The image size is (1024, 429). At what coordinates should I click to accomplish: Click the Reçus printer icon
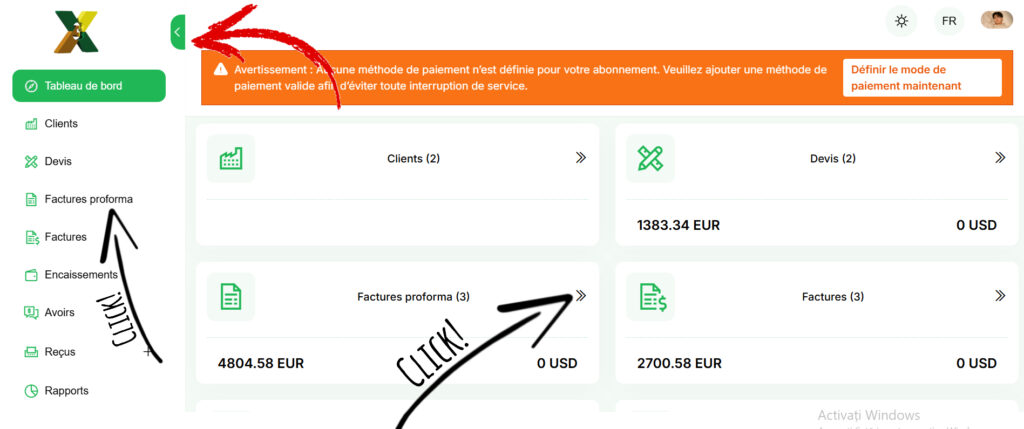31,352
